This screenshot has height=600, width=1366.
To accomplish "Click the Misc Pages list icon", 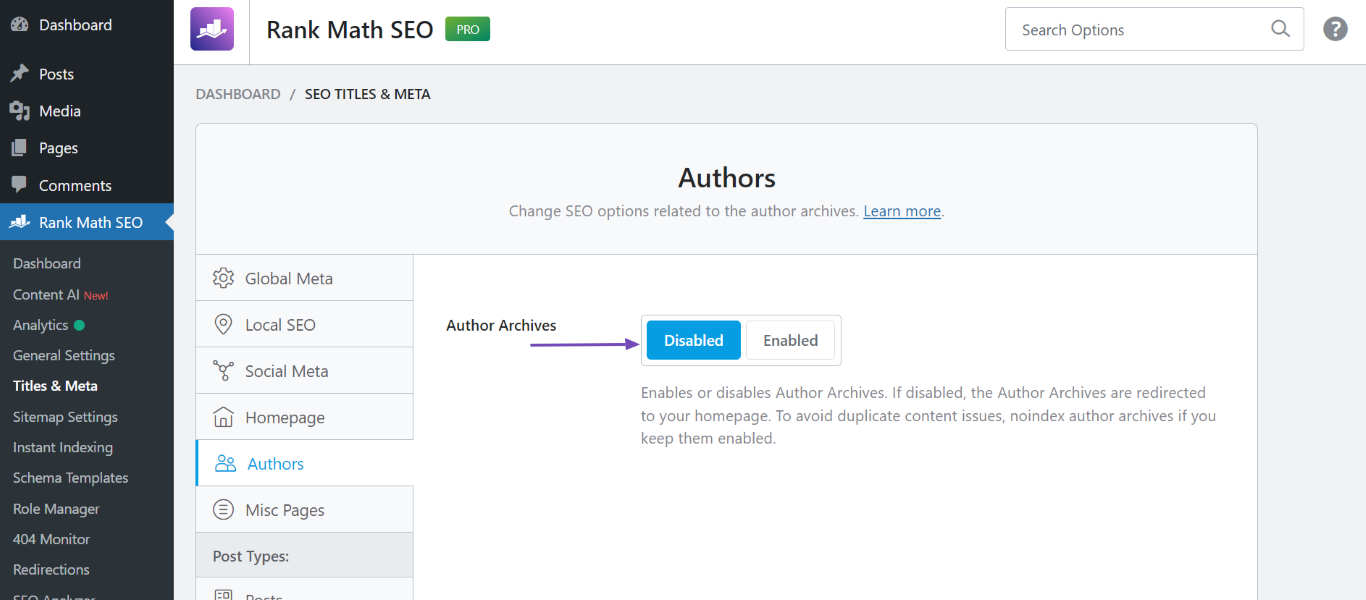I will click(224, 510).
